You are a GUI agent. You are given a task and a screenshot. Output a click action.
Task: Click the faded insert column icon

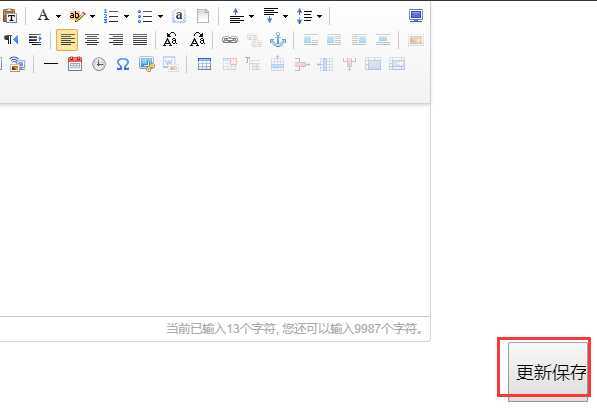325,64
